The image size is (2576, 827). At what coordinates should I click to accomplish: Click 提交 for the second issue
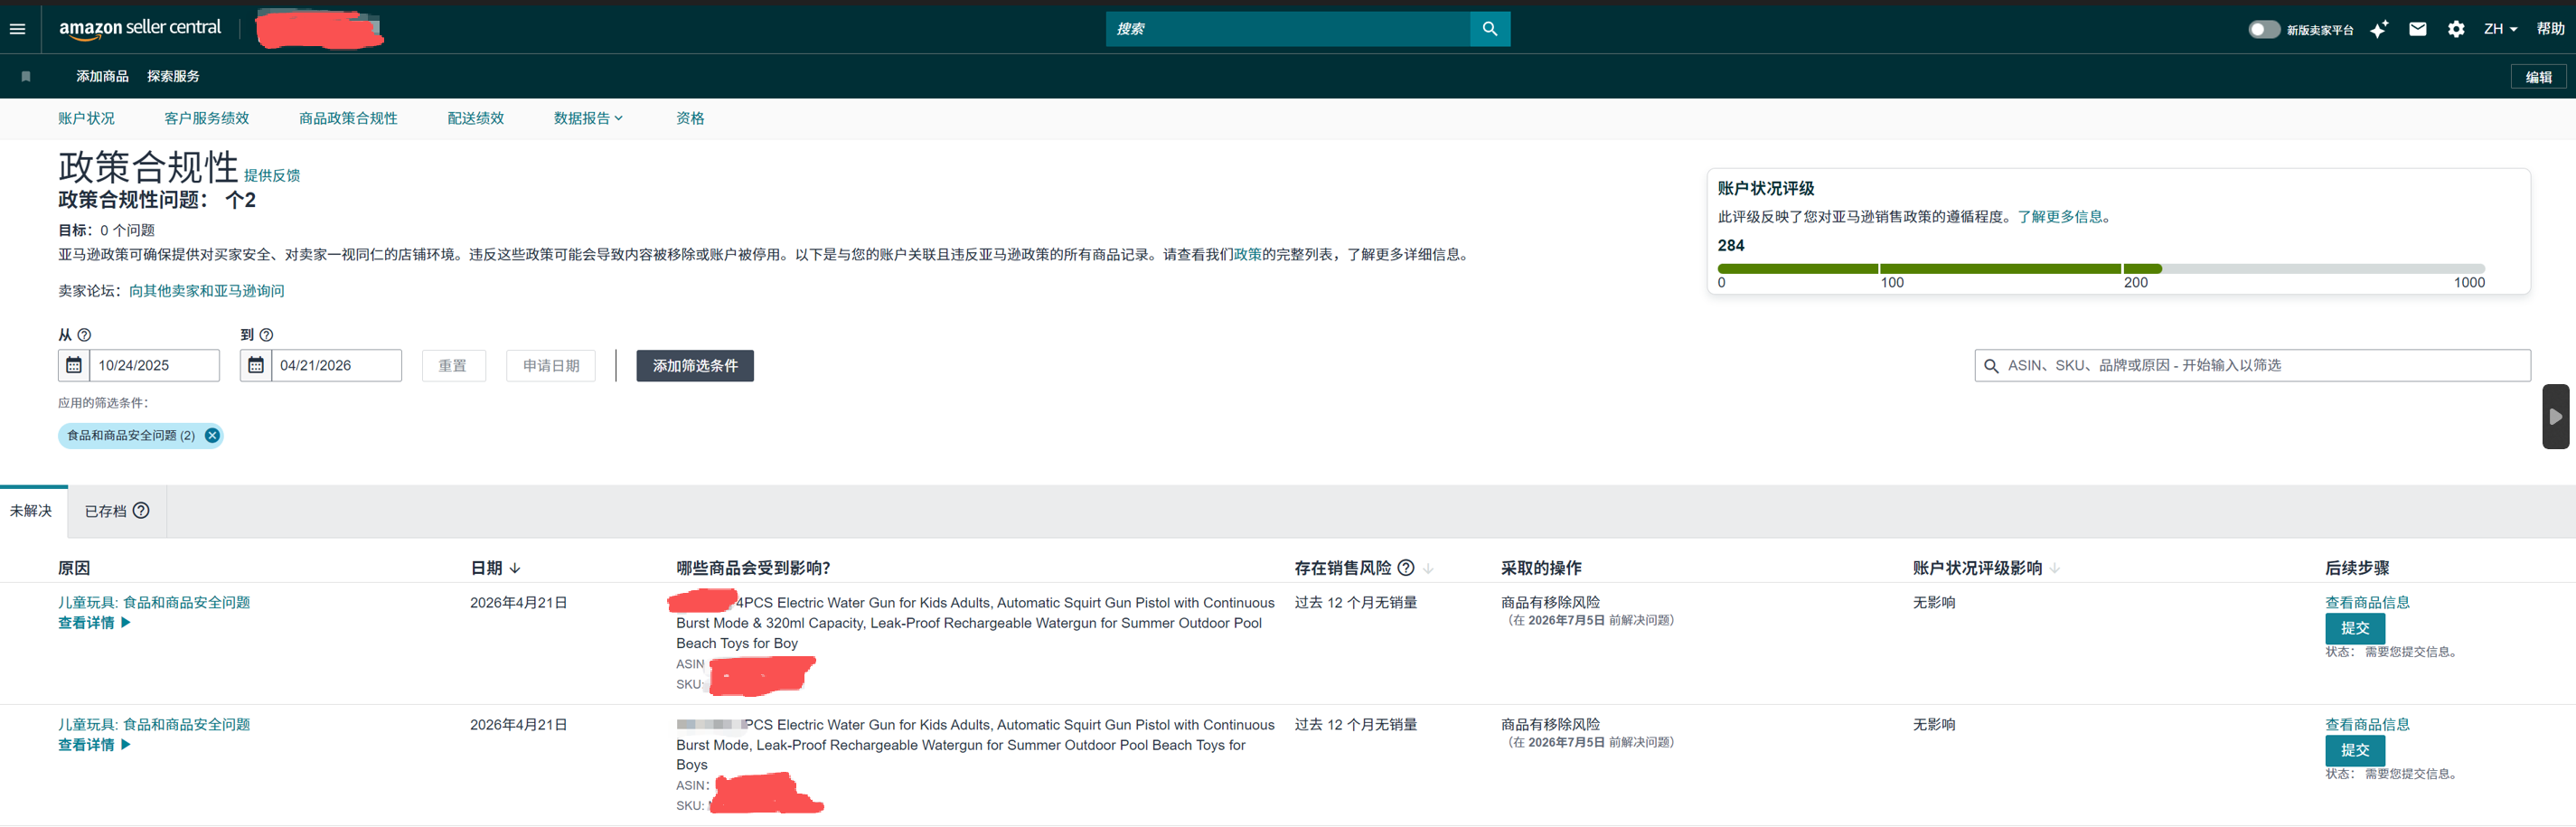click(x=2354, y=750)
